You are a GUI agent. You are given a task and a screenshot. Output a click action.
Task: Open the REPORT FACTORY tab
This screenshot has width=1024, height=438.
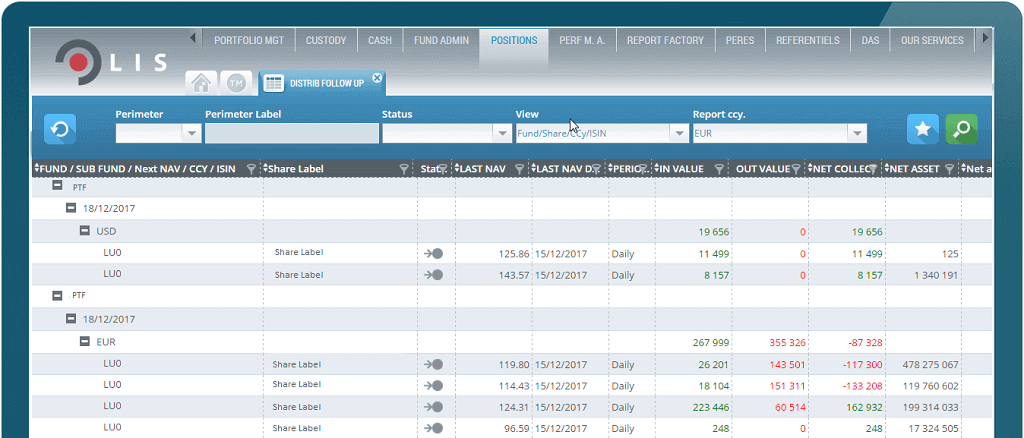click(x=665, y=40)
